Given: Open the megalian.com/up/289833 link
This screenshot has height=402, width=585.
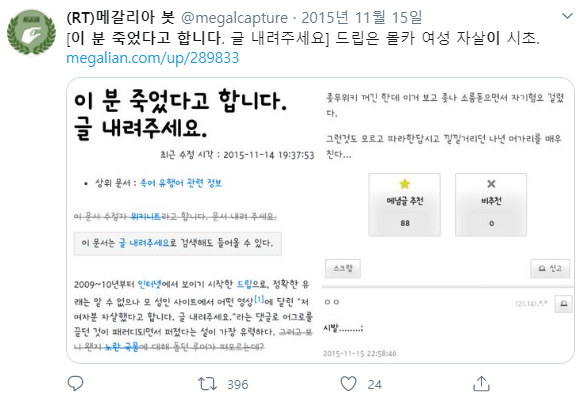Looking at the screenshot, I should [x=153, y=58].
